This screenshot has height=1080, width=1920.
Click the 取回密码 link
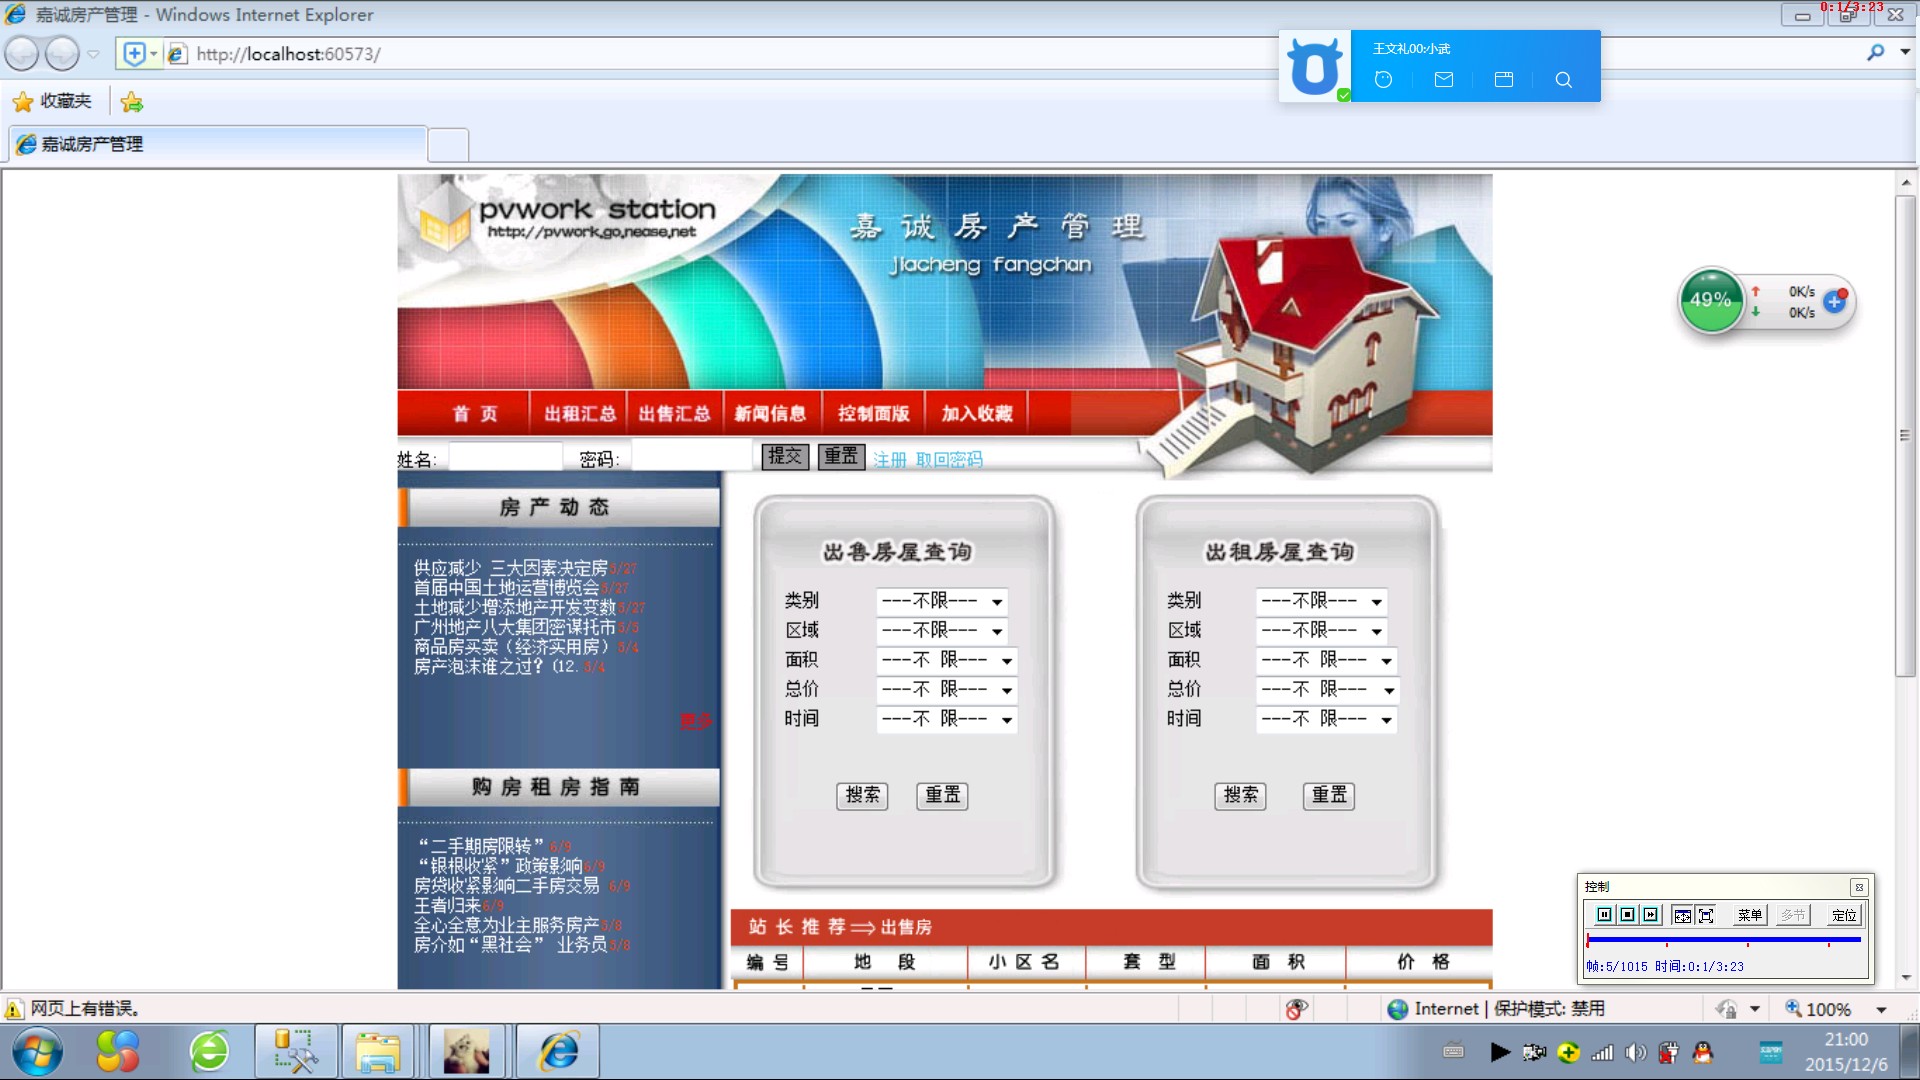(949, 459)
